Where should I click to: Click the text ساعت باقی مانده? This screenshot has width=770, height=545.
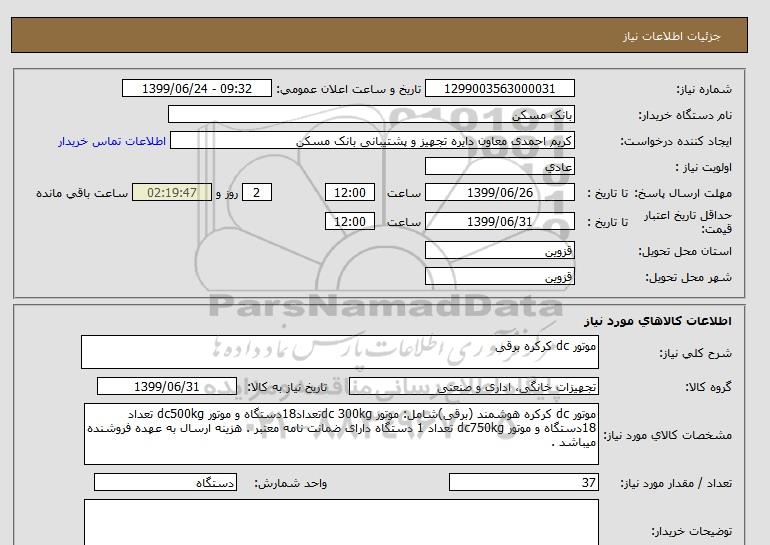[82, 193]
